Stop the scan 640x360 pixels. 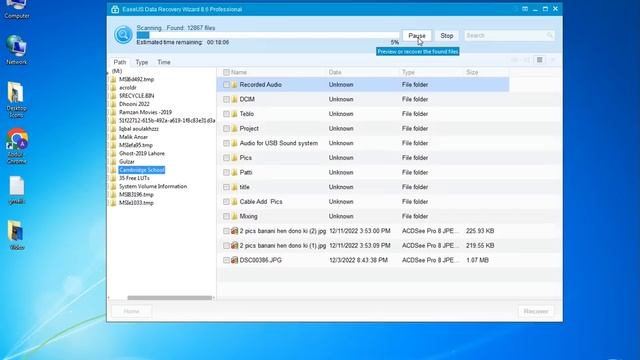[447, 36]
